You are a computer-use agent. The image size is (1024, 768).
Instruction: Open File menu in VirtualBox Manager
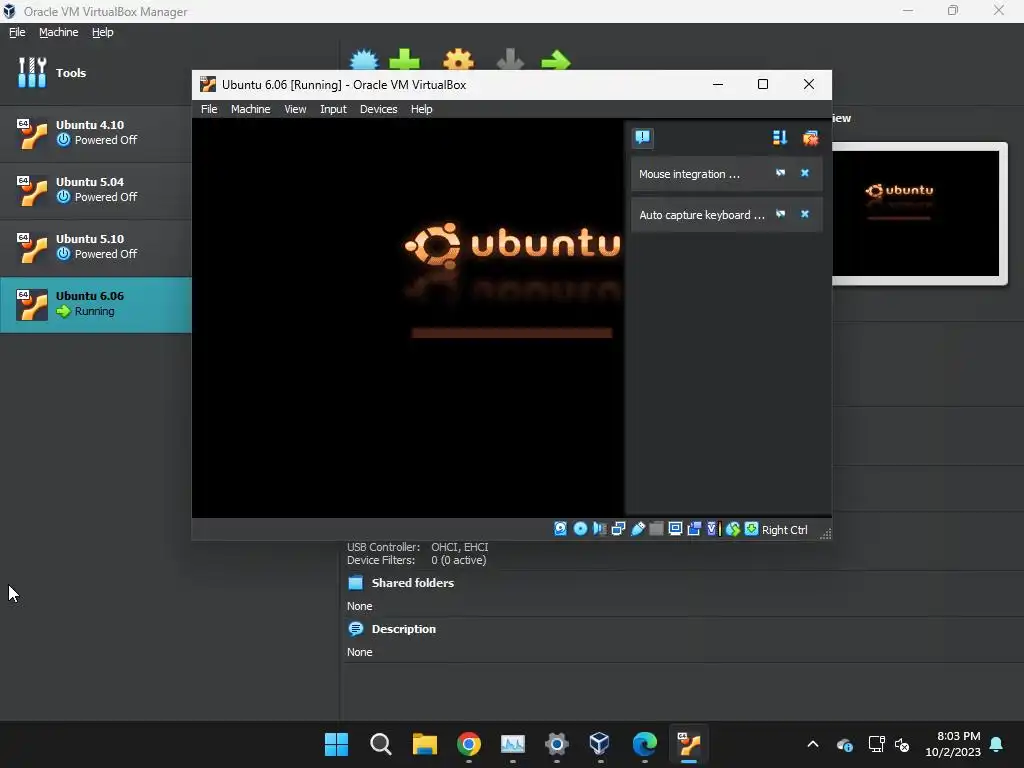[x=17, y=32]
